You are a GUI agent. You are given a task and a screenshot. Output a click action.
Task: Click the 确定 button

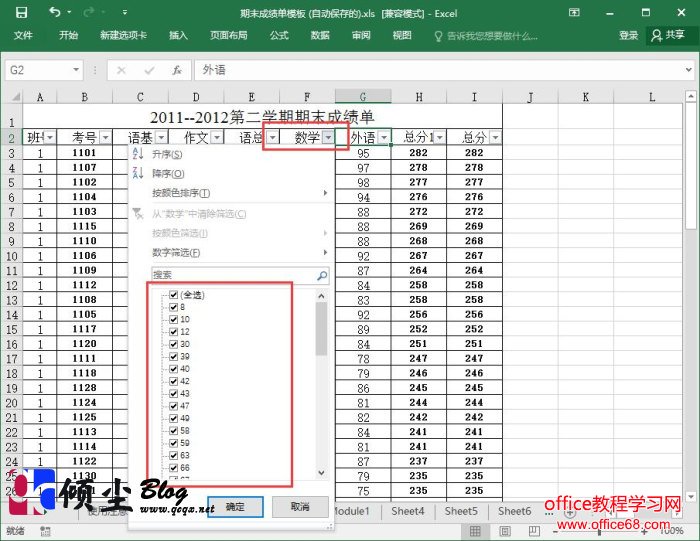(x=235, y=507)
